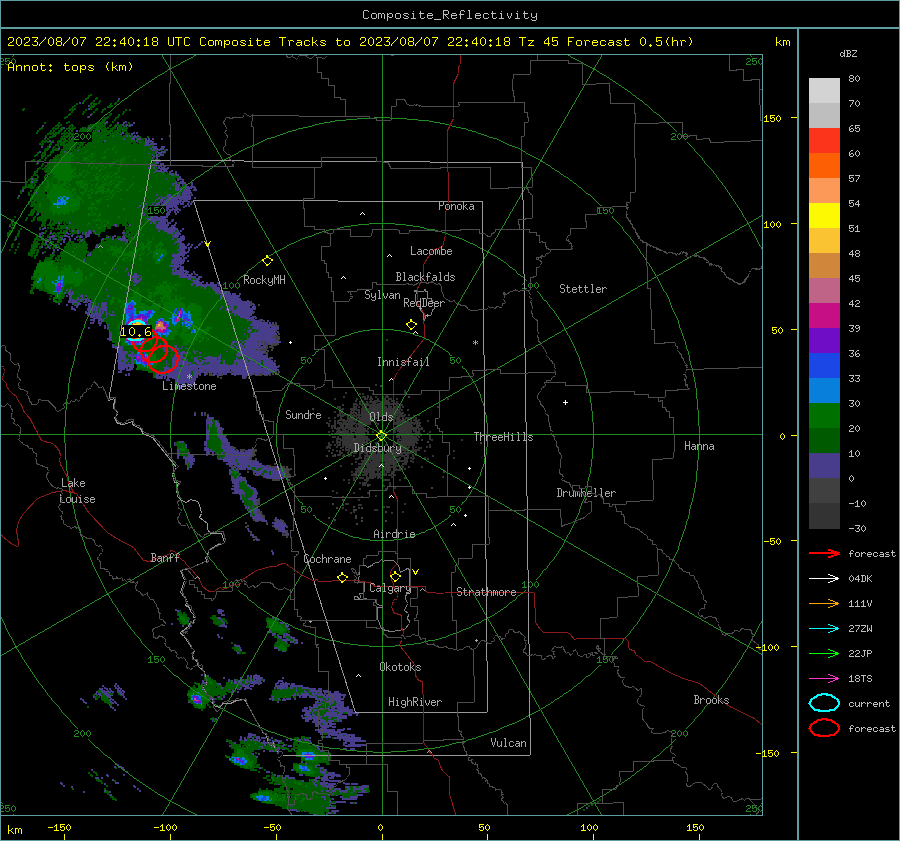Click the magenta swatch in dBZ scale
900x841 pixels.
click(824, 315)
